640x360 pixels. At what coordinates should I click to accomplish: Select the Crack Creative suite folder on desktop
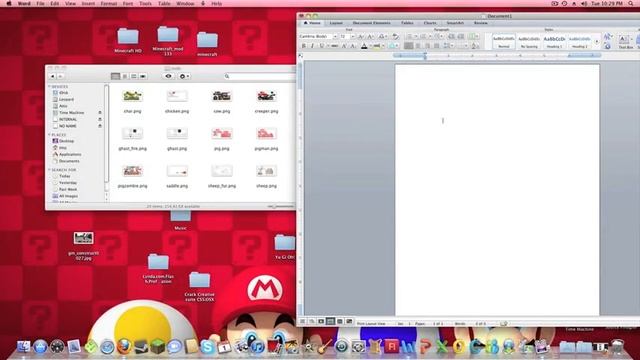199,287
